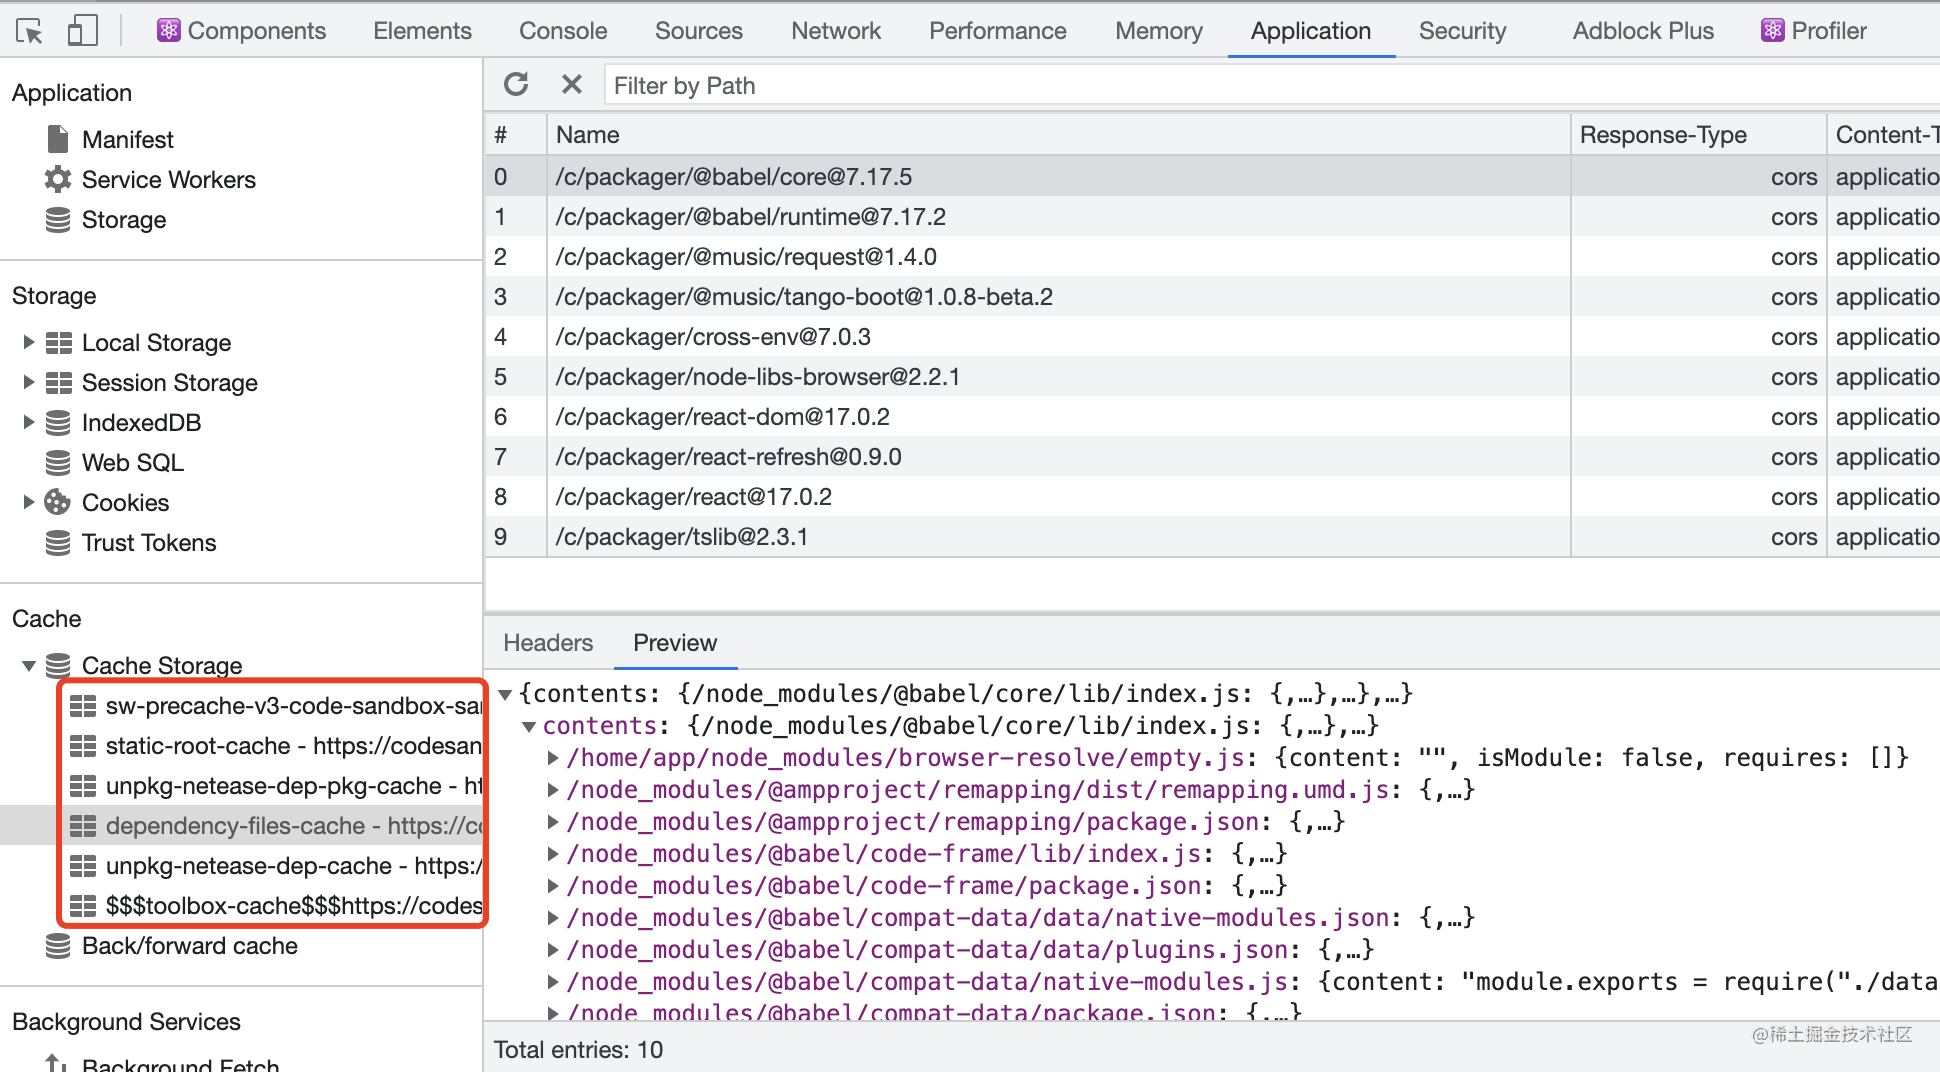Switch to the Performance tab
This screenshot has width=1940, height=1072.
[x=998, y=31]
